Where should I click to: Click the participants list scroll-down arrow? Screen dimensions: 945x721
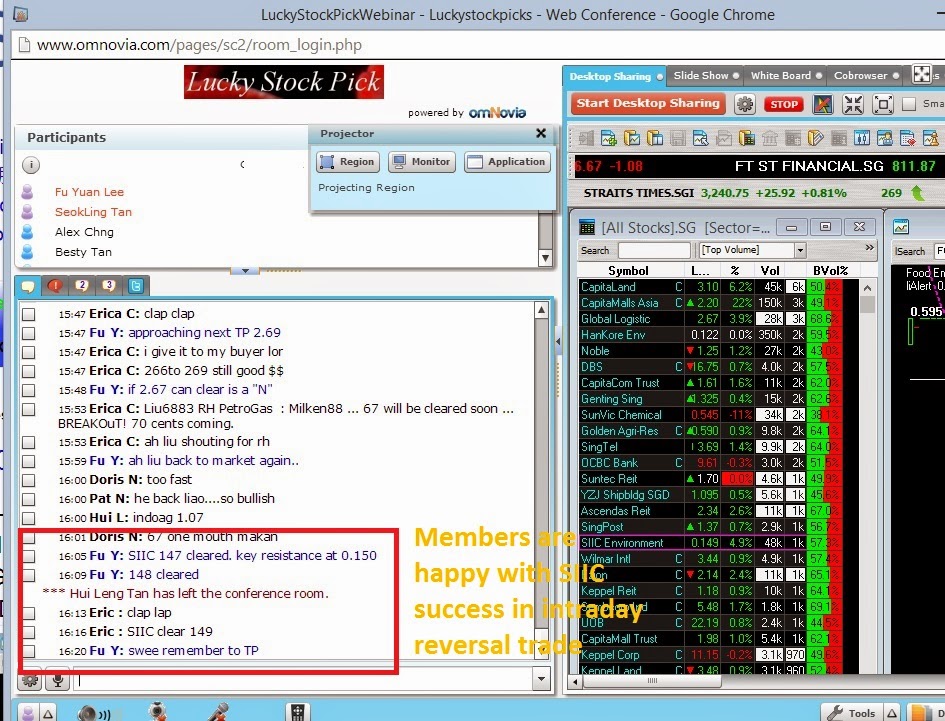point(545,259)
